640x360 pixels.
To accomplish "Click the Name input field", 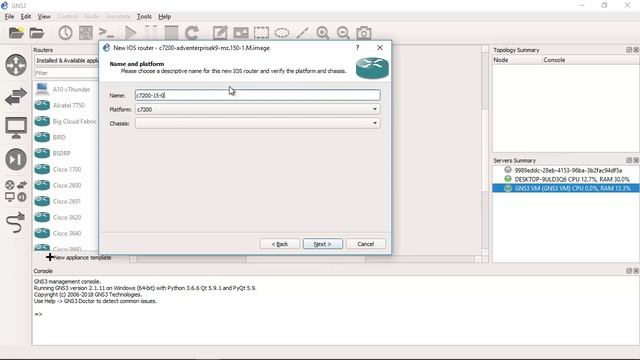I will pos(258,95).
